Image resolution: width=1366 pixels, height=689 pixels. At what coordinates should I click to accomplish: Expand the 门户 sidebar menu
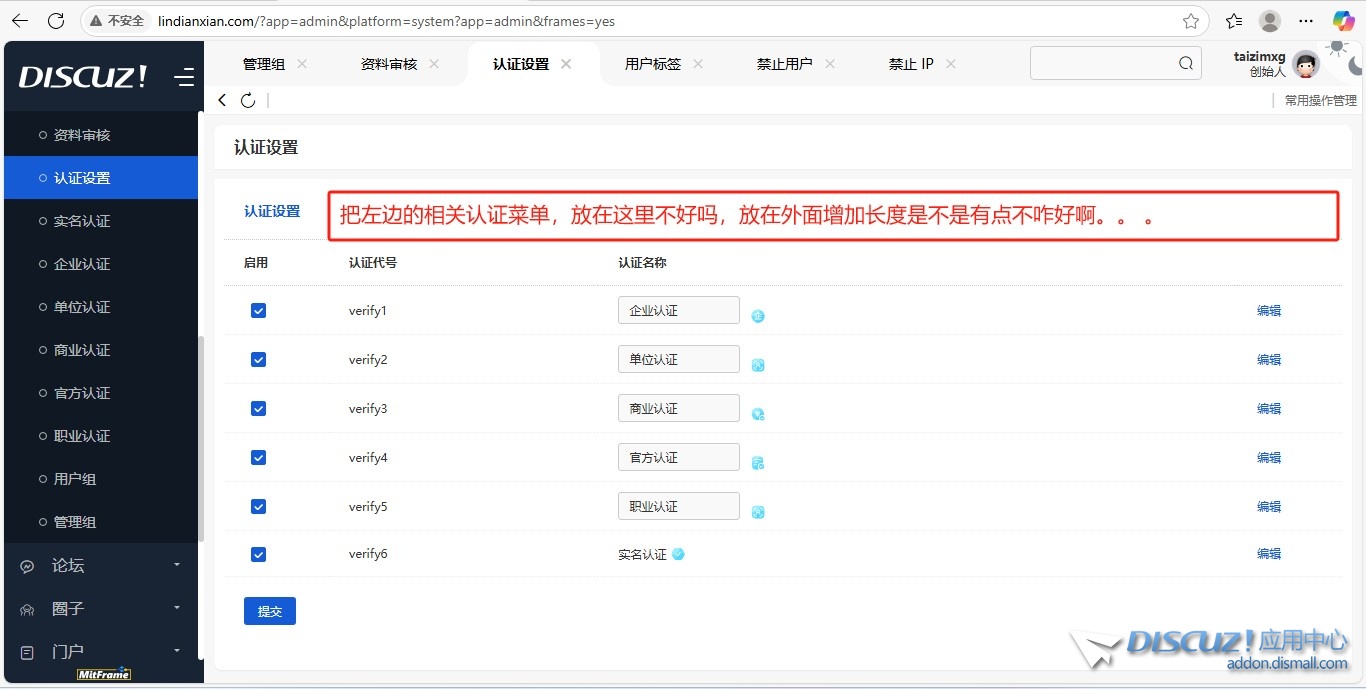pos(100,652)
